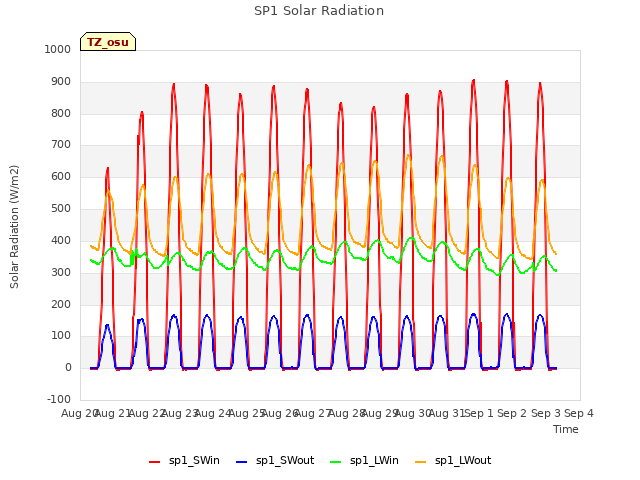
Task: Click the 800 y-axis tick label
Action: pyautogui.click(x=61, y=113)
